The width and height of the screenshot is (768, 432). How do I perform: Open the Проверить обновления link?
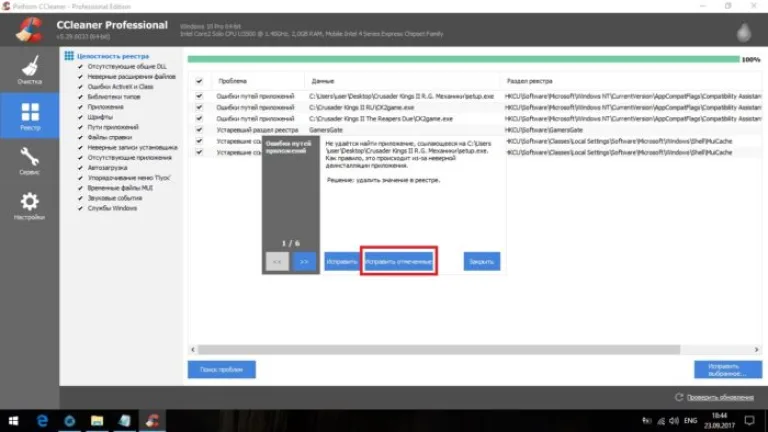pos(720,397)
